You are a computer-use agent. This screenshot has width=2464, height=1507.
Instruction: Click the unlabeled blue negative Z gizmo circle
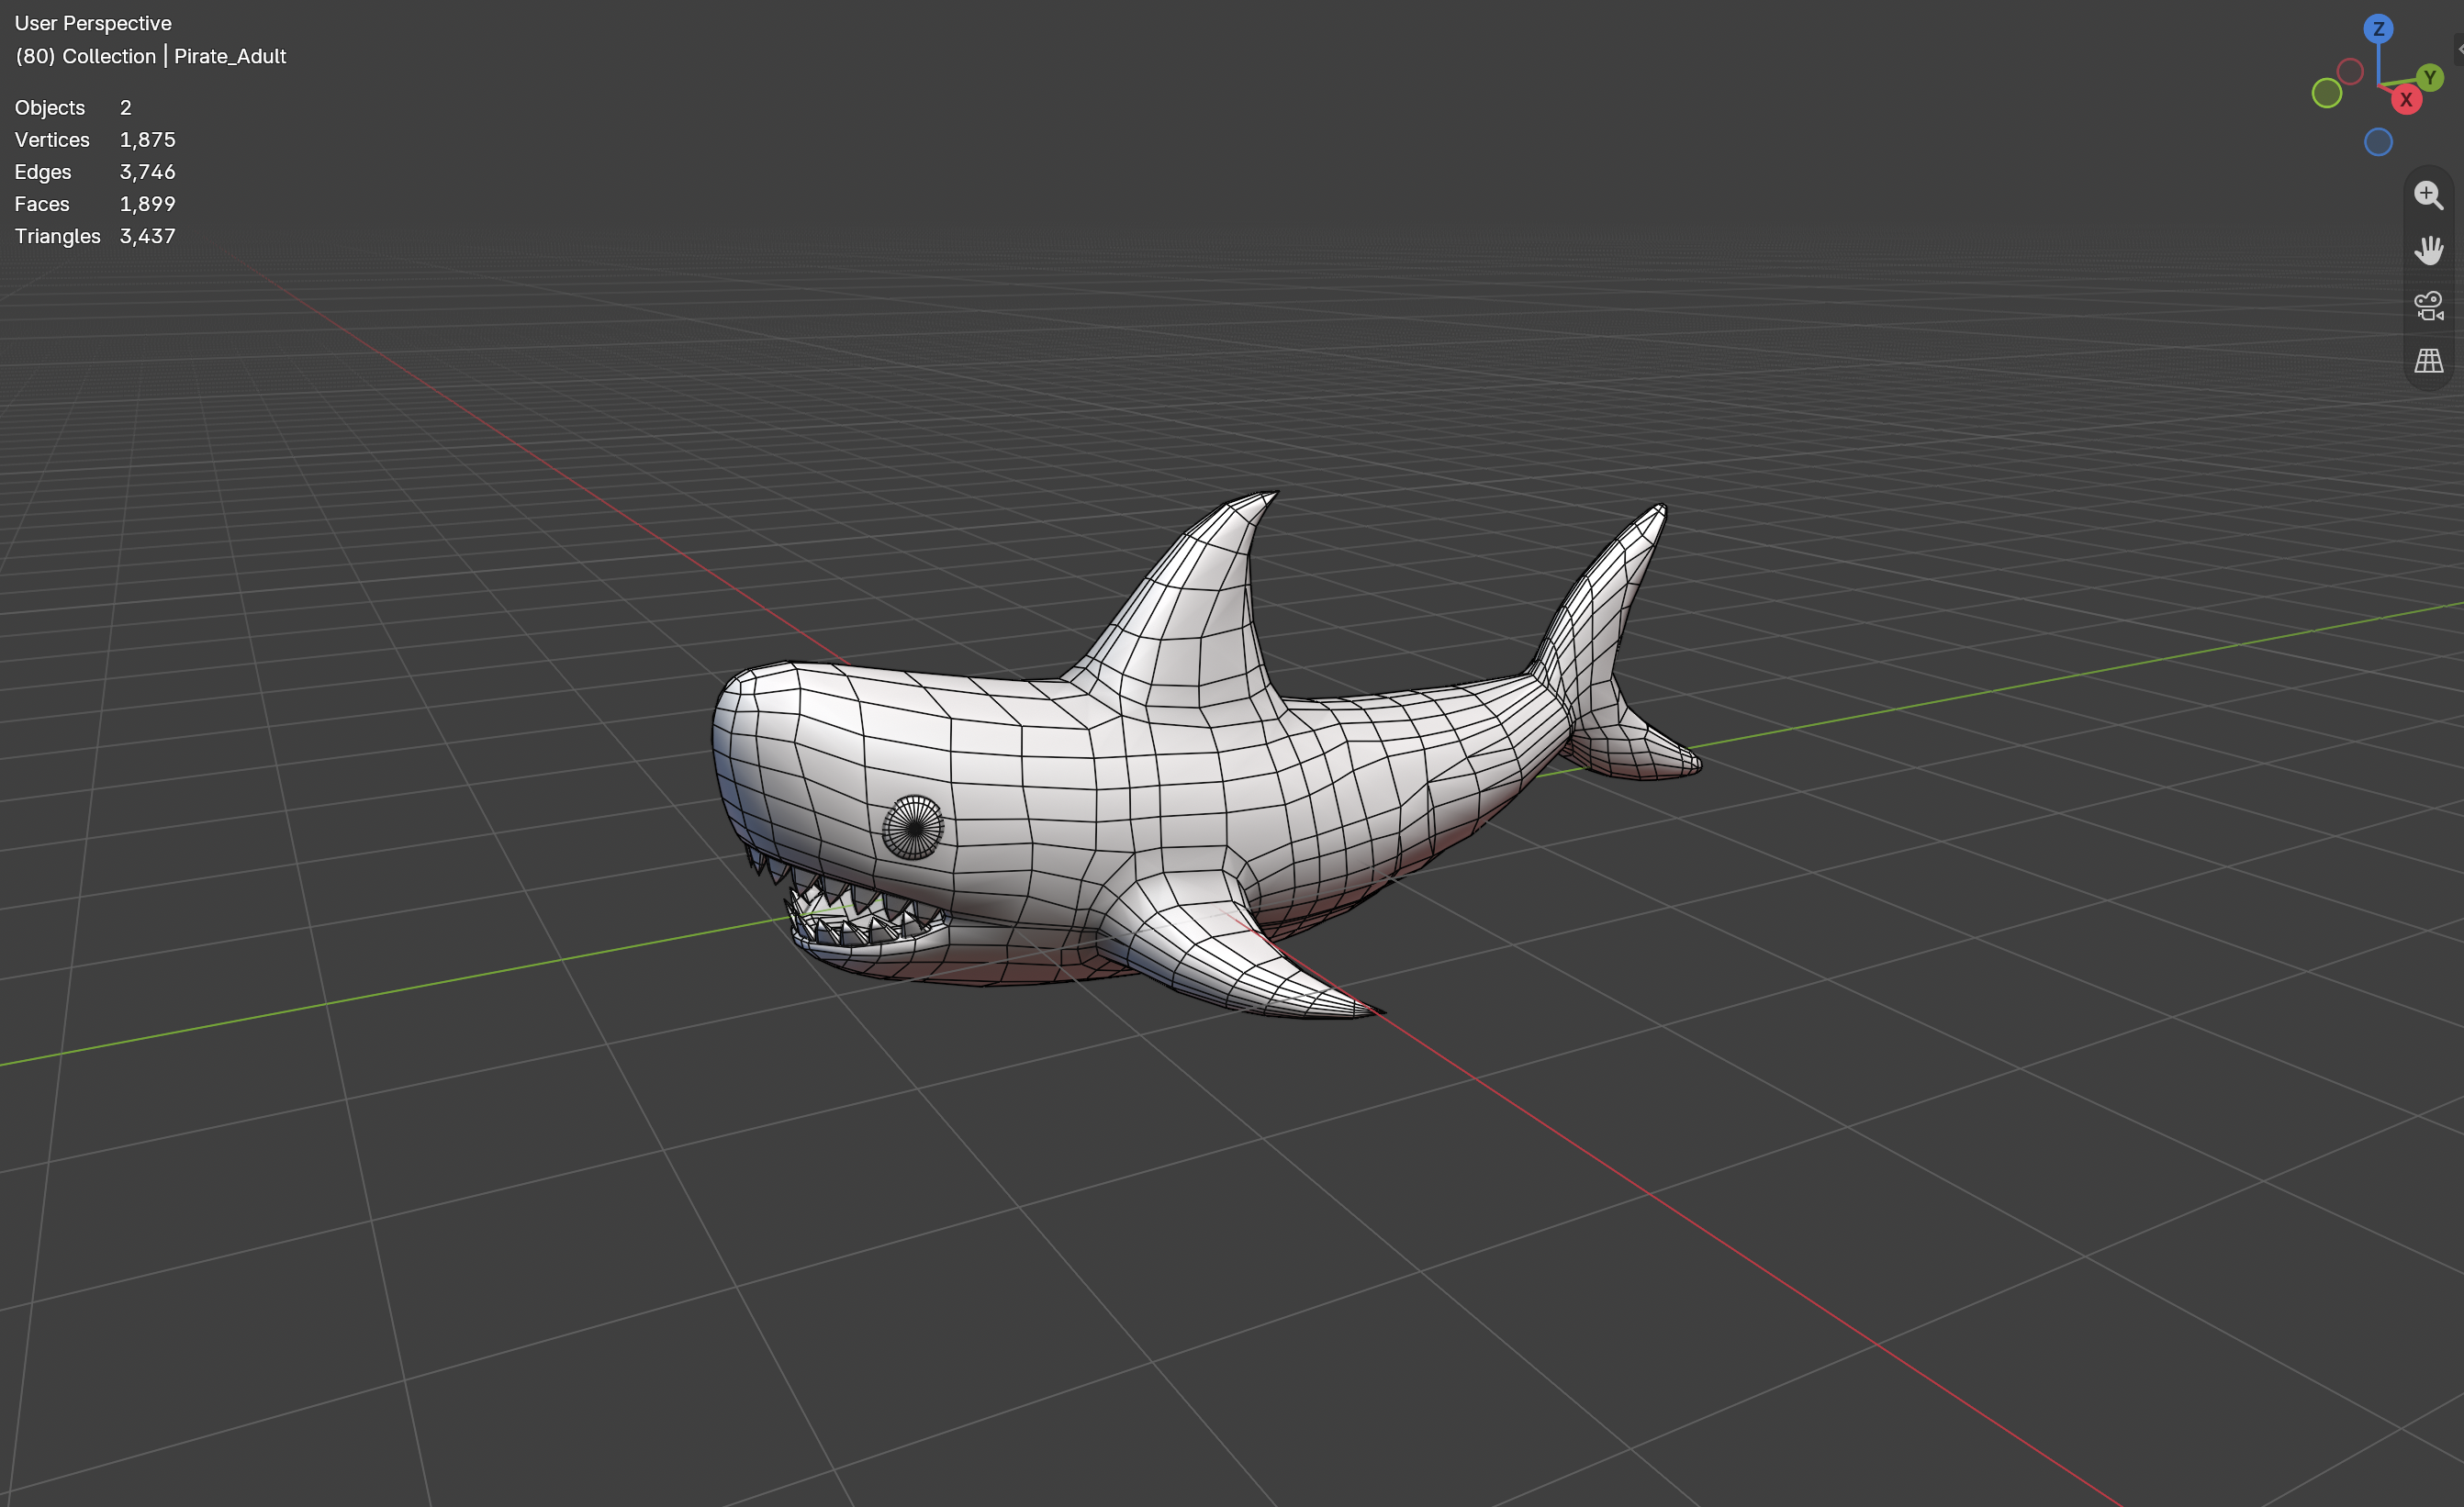pos(2378,142)
